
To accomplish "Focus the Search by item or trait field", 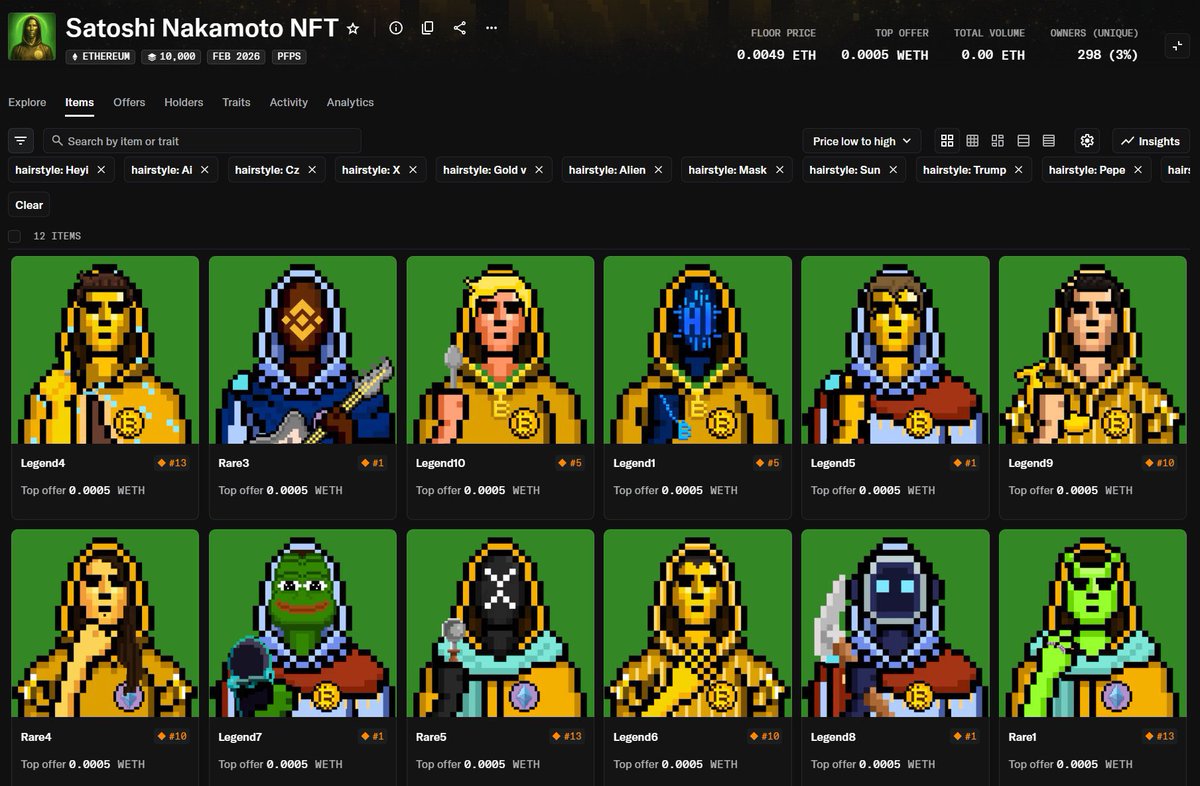I will pyautogui.click(x=202, y=141).
